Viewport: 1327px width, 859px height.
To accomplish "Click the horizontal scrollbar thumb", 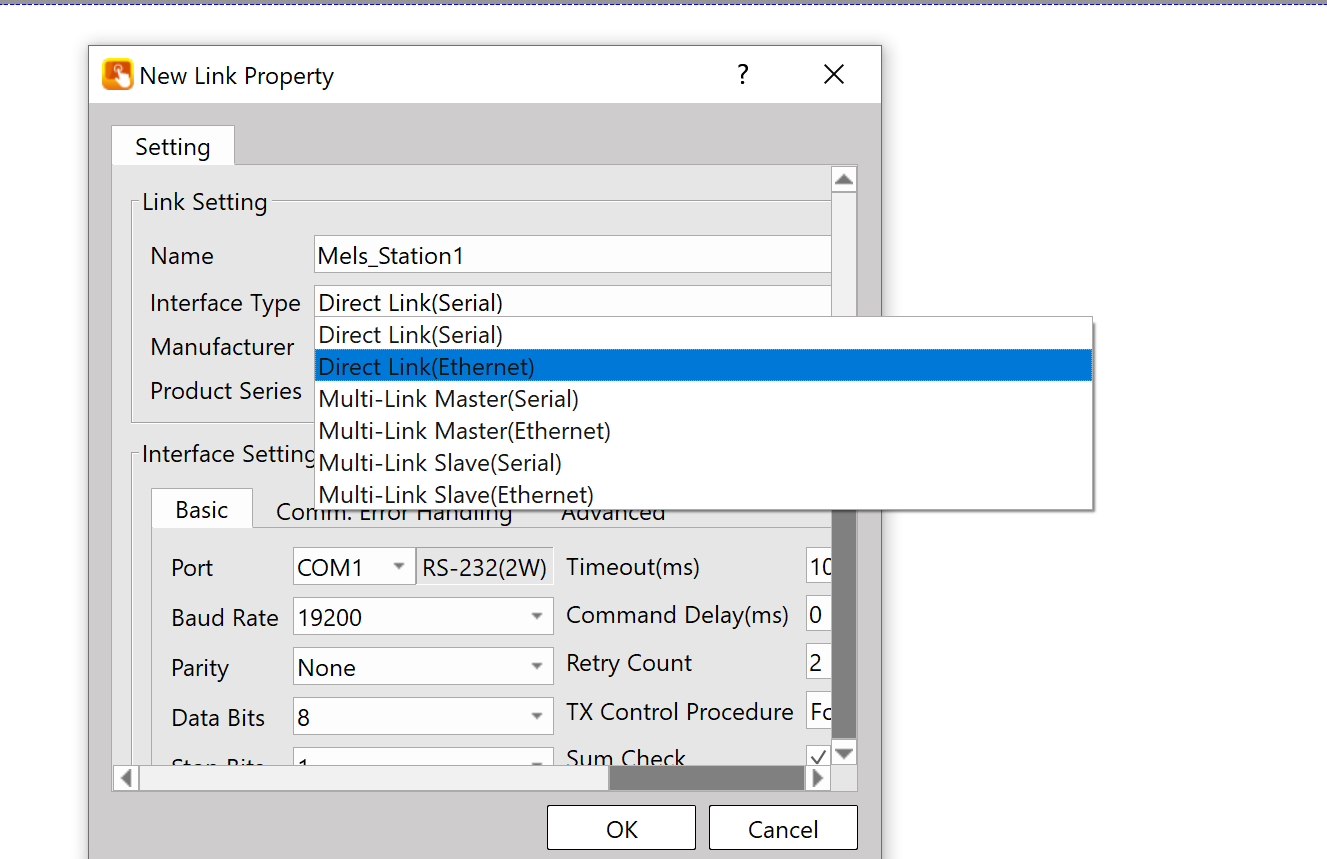I will coord(706,778).
